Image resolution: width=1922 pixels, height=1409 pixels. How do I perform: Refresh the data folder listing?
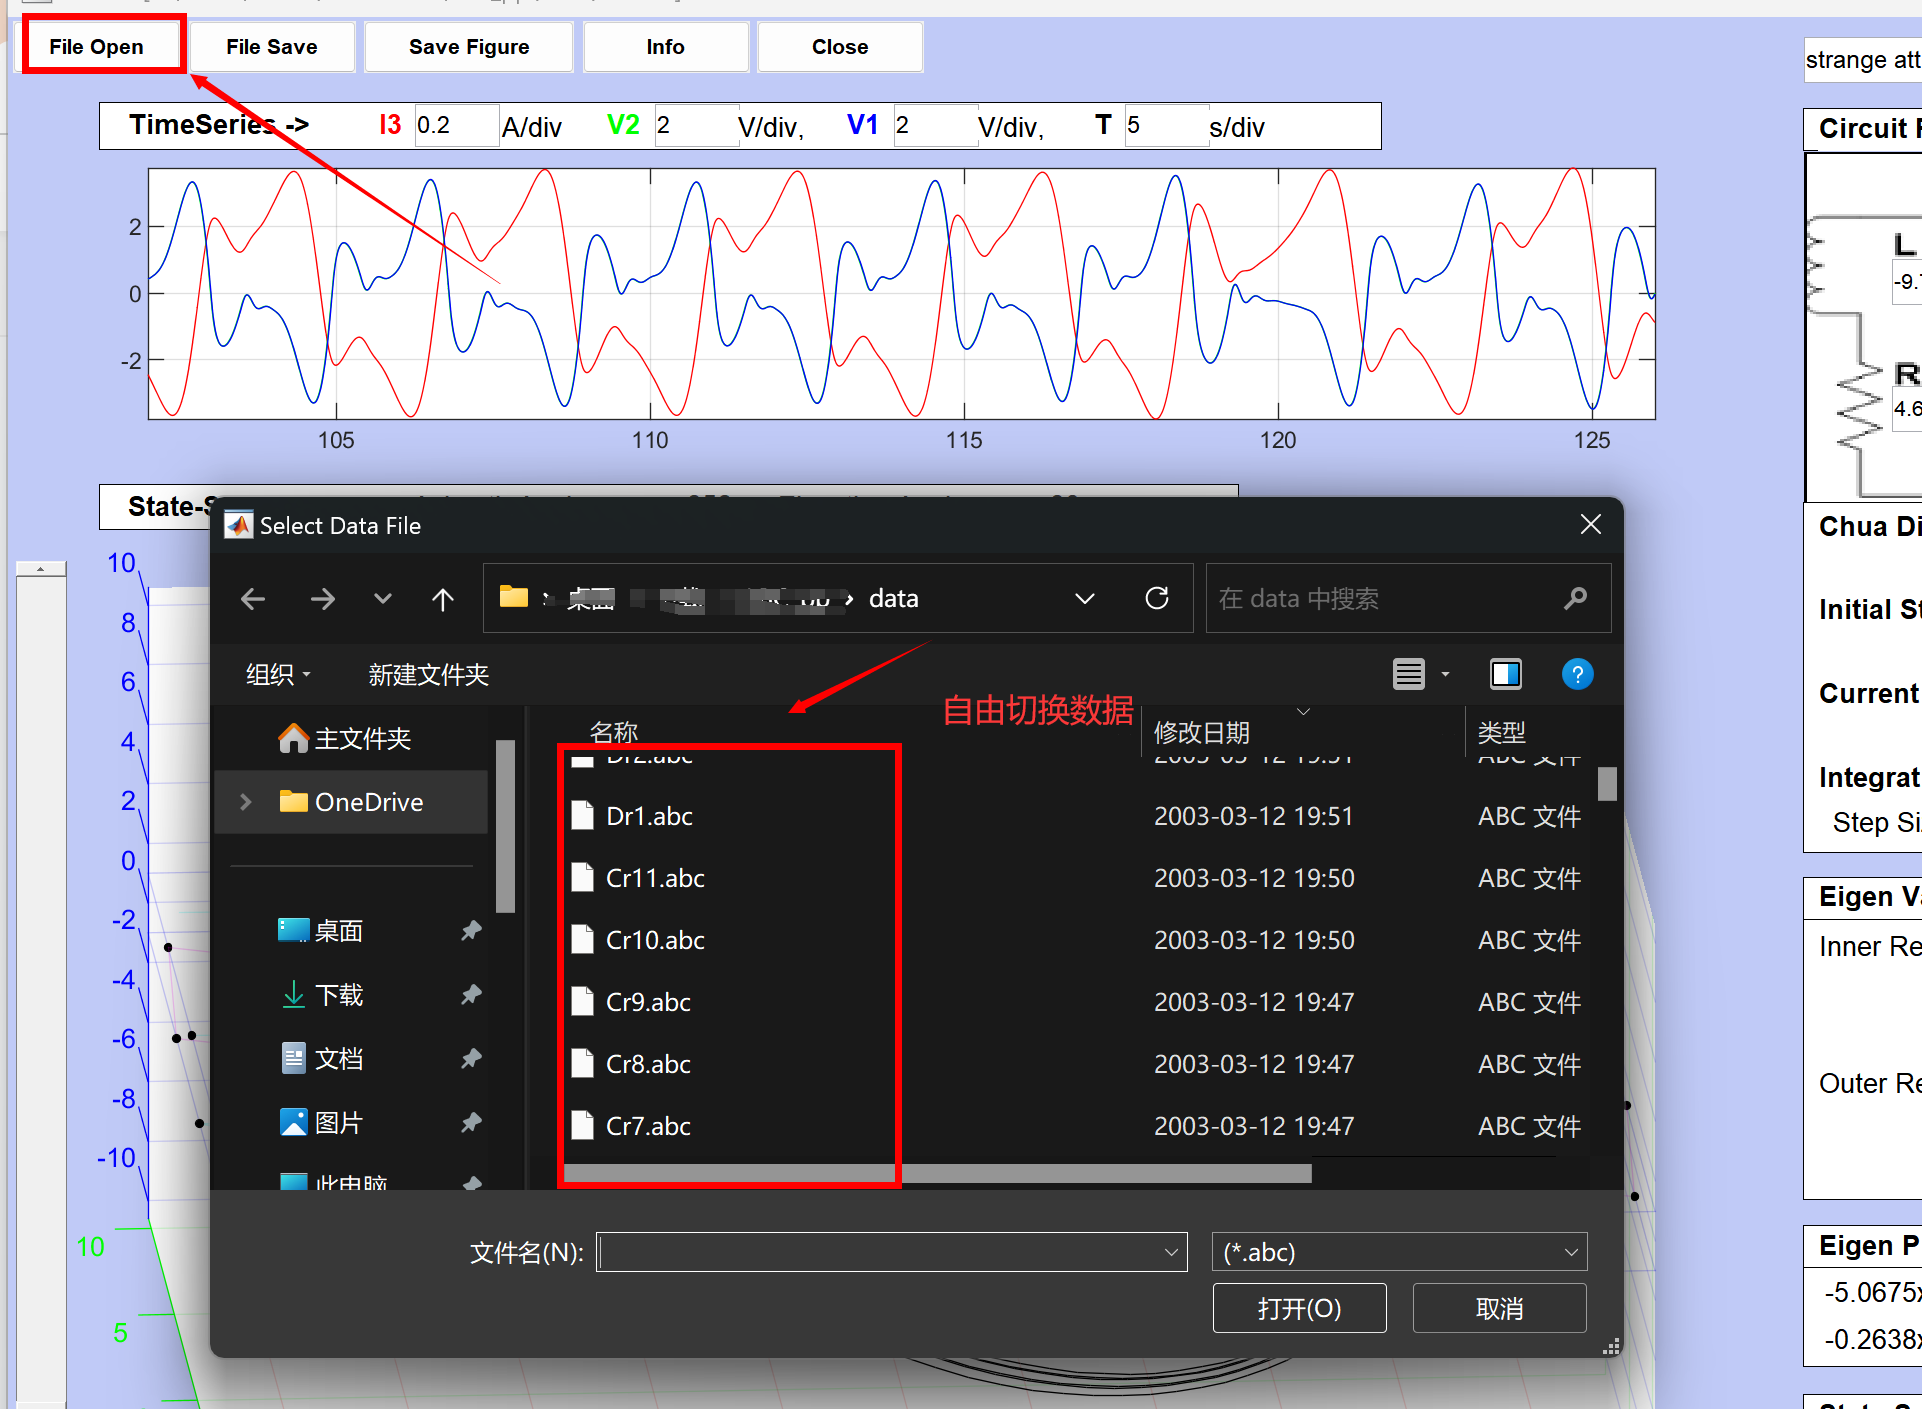(x=1157, y=598)
